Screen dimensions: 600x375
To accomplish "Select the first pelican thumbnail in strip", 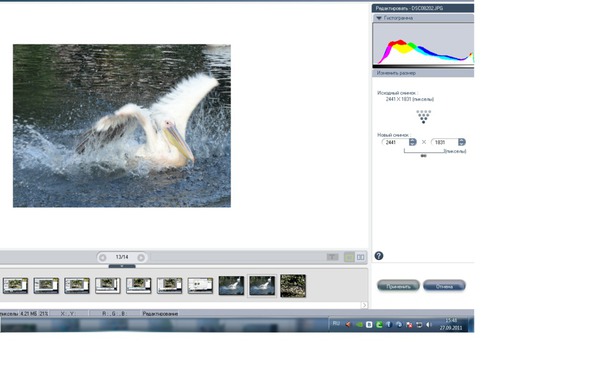I will (231, 286).
